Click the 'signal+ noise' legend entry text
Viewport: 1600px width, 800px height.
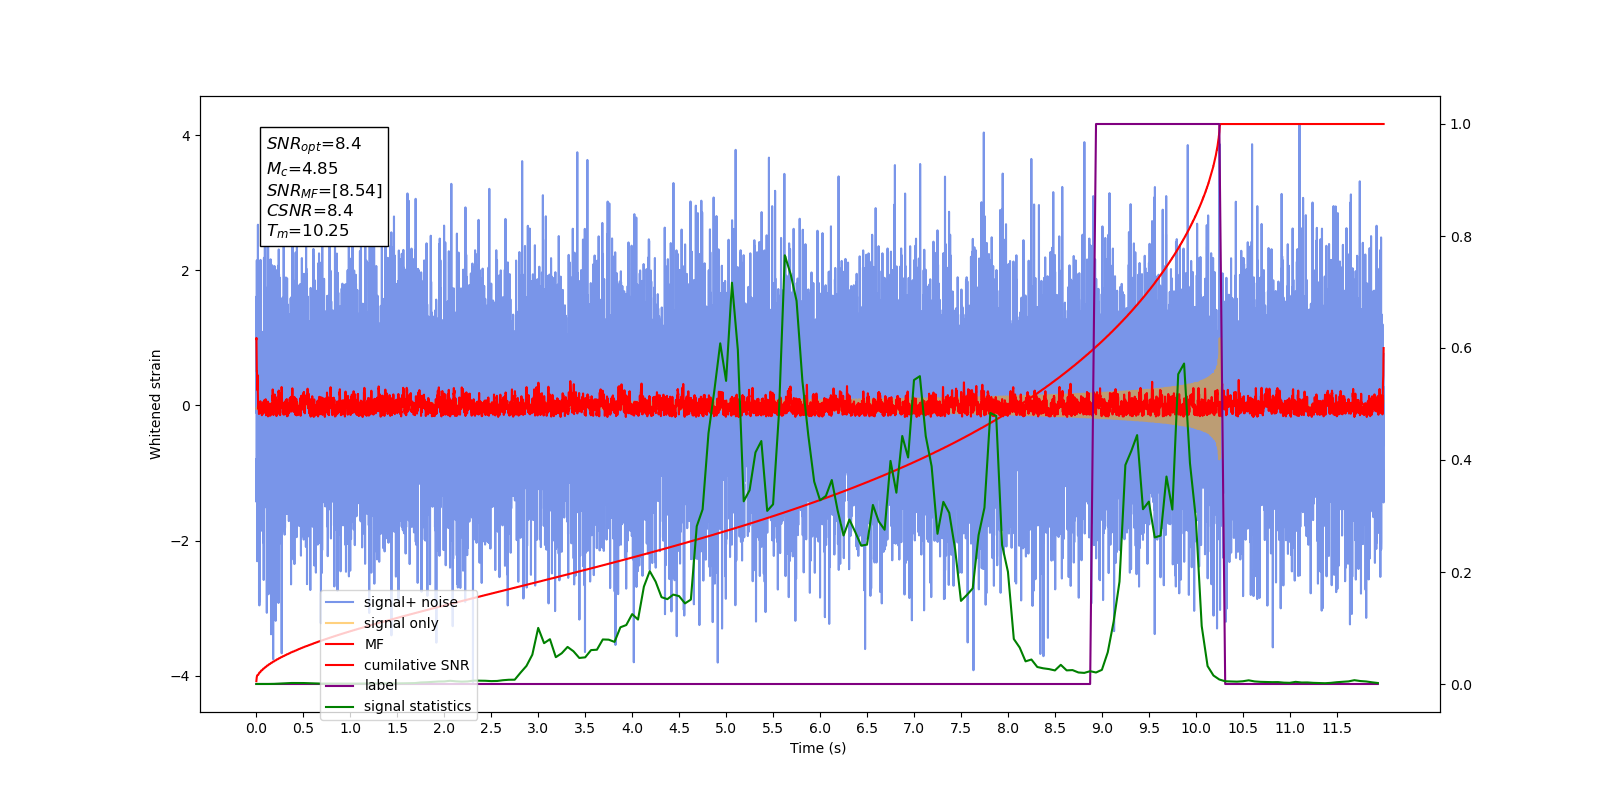pyautogui.click(x=410, y=602)
